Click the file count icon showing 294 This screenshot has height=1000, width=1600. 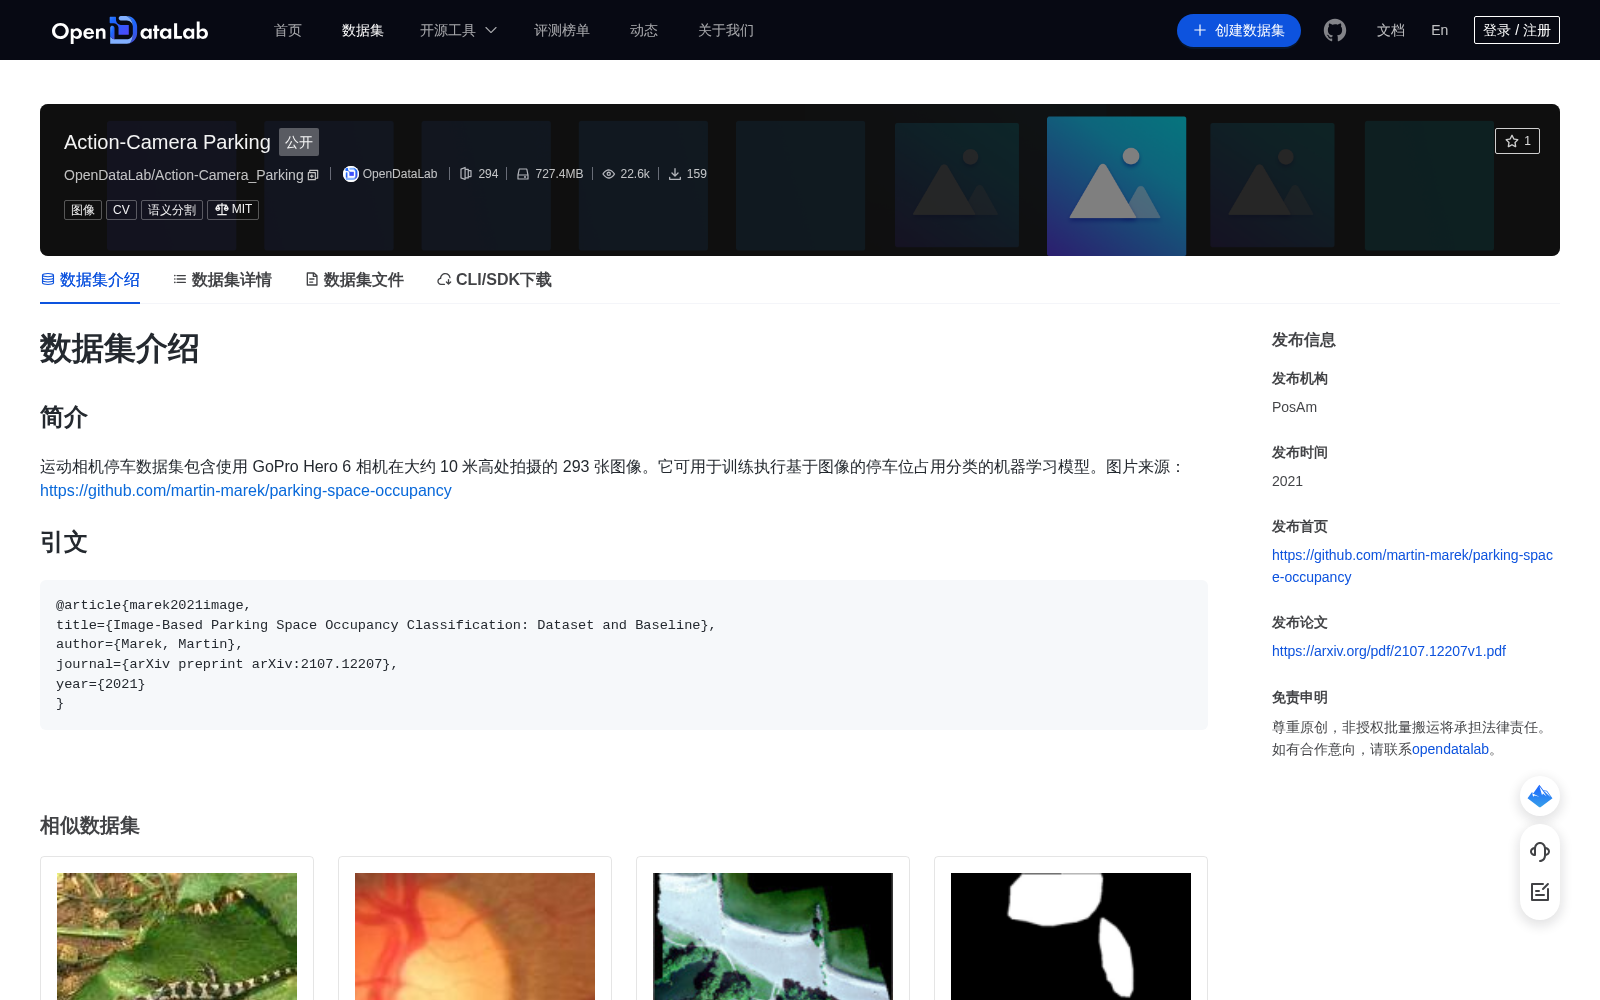466,174
